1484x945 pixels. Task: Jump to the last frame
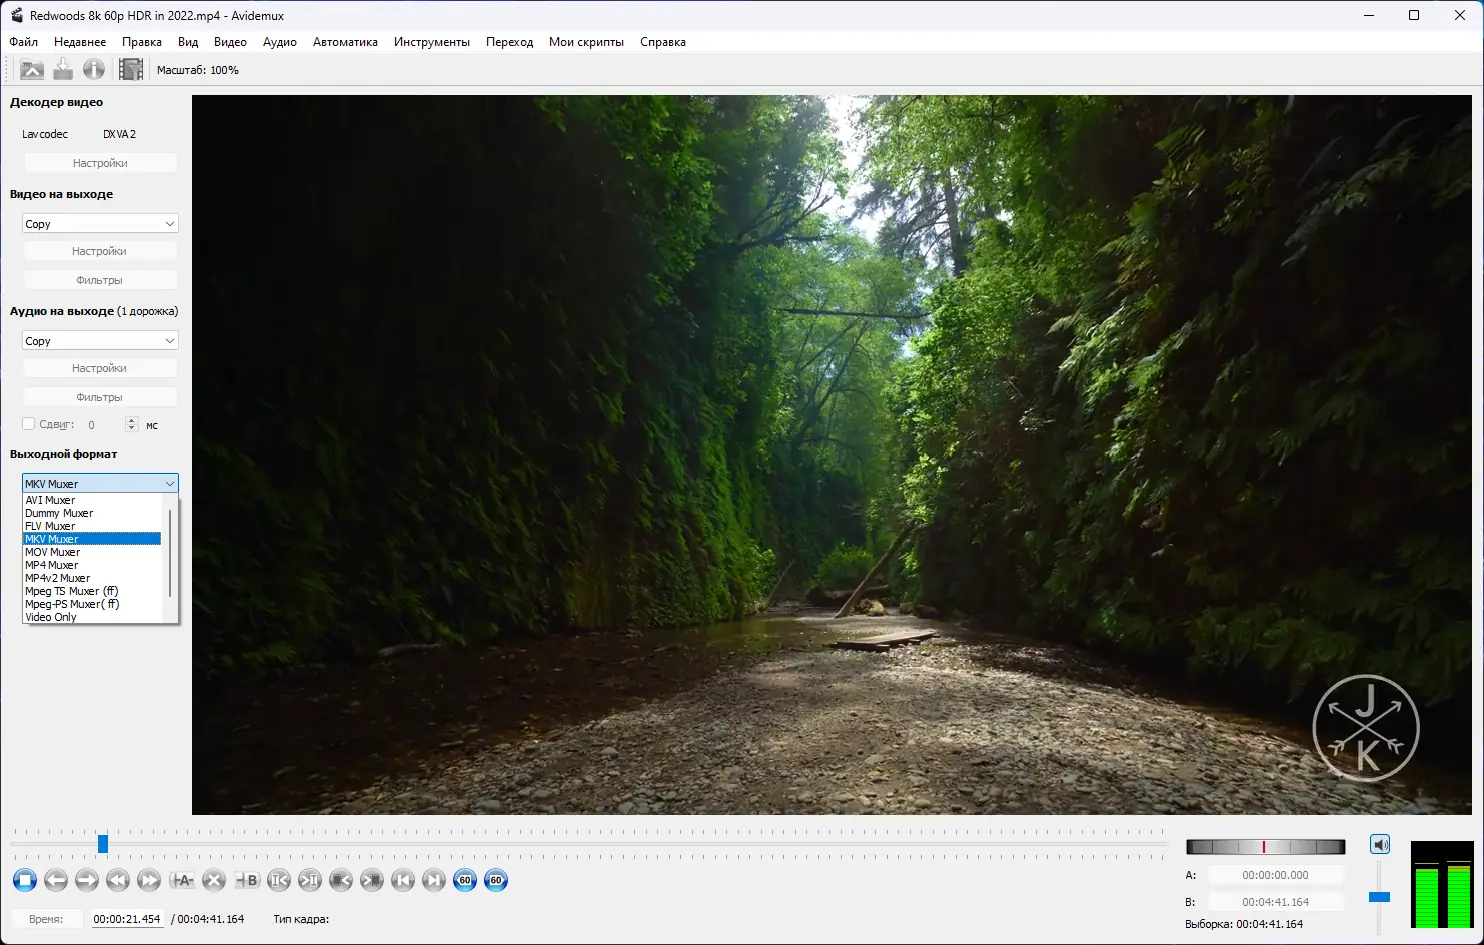tap(433, 880)
